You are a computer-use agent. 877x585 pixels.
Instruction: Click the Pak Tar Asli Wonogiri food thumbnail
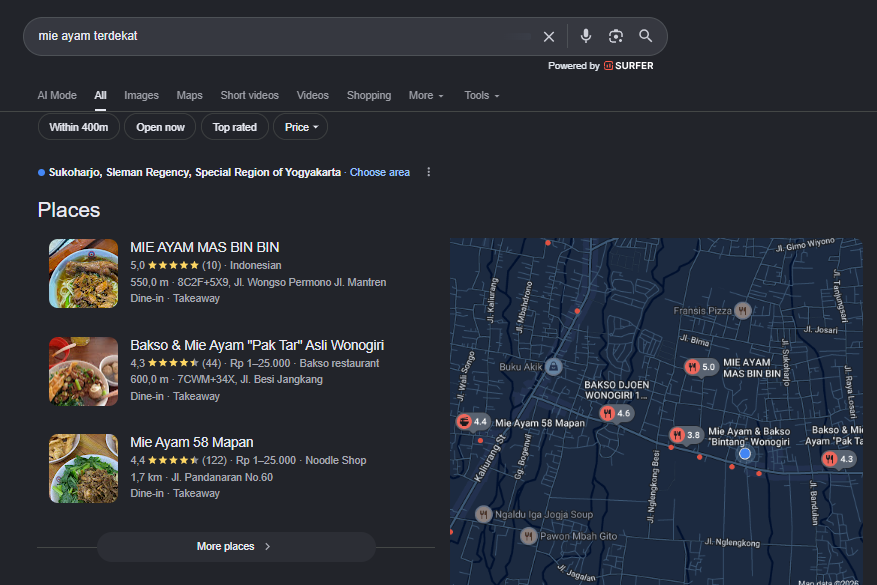84,371
